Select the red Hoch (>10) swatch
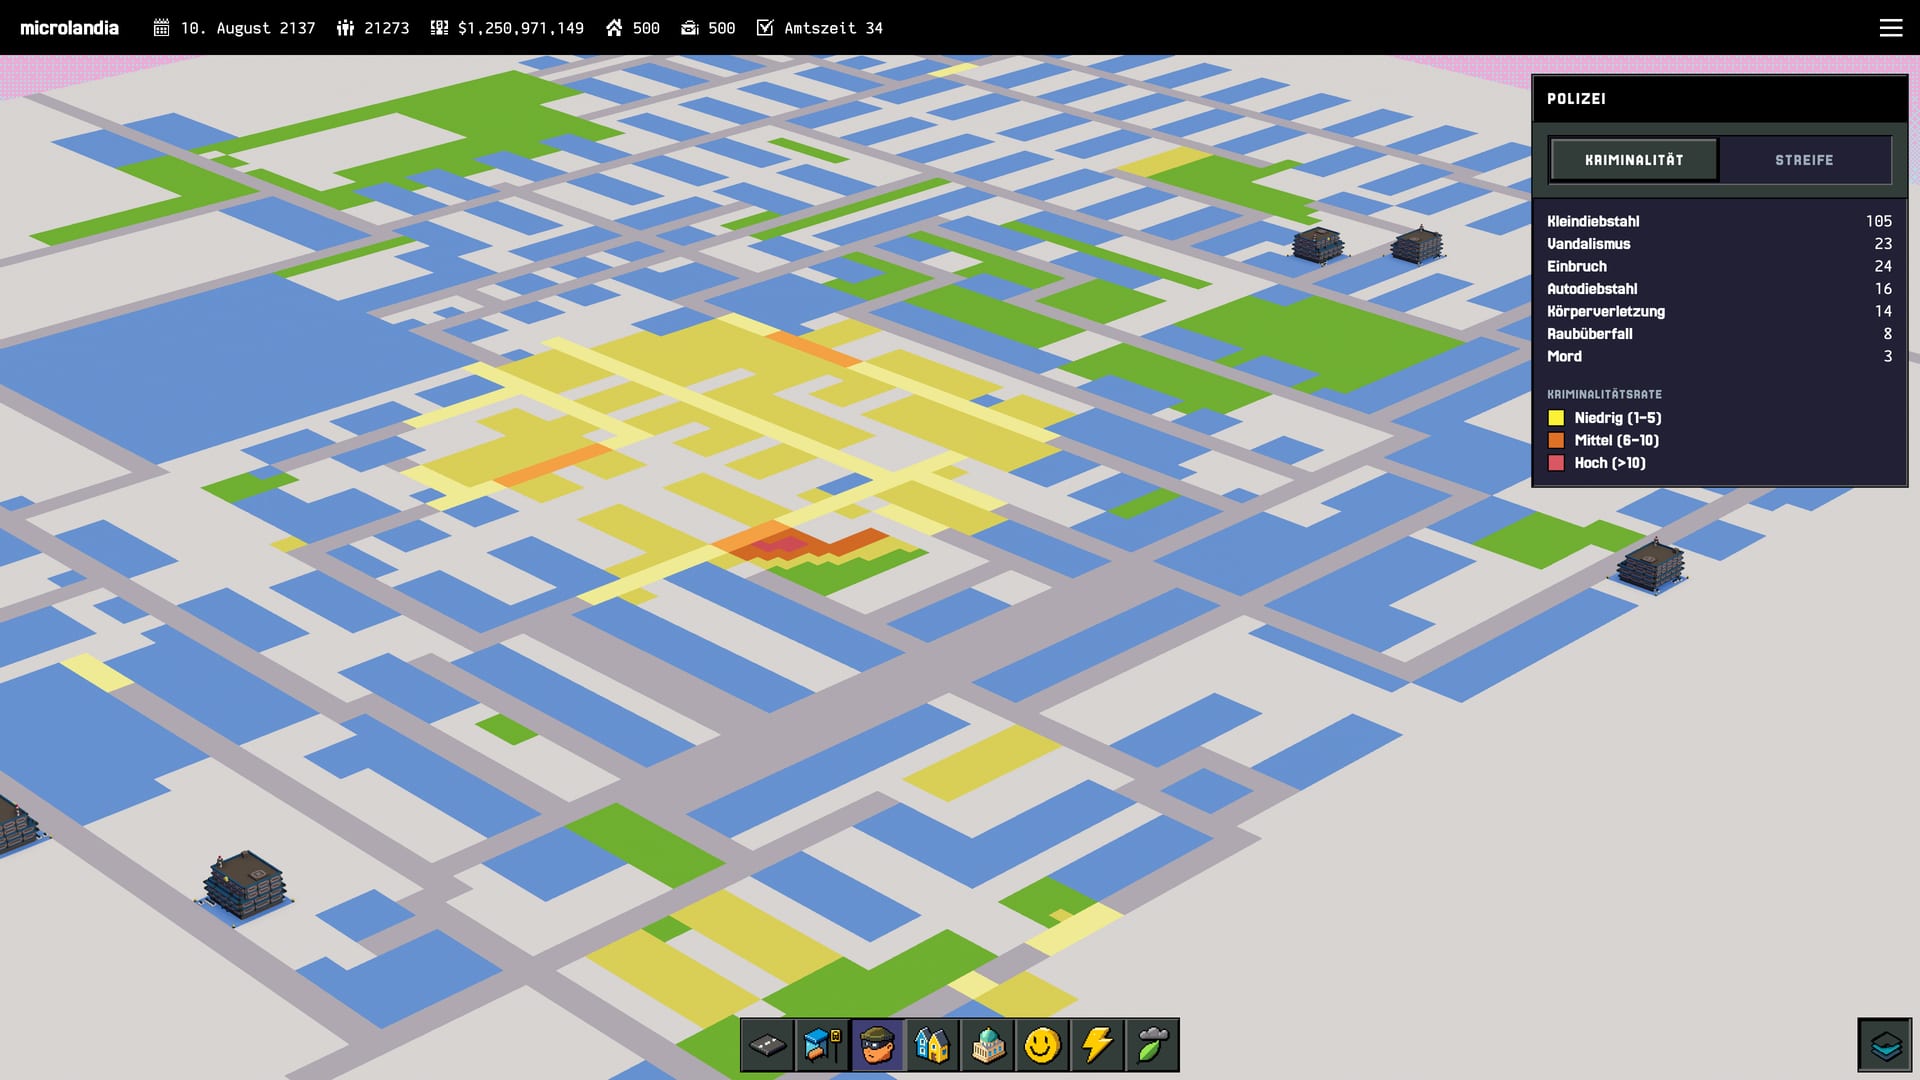Viewport: 1920px width, 1080px height. [1556, 463]
